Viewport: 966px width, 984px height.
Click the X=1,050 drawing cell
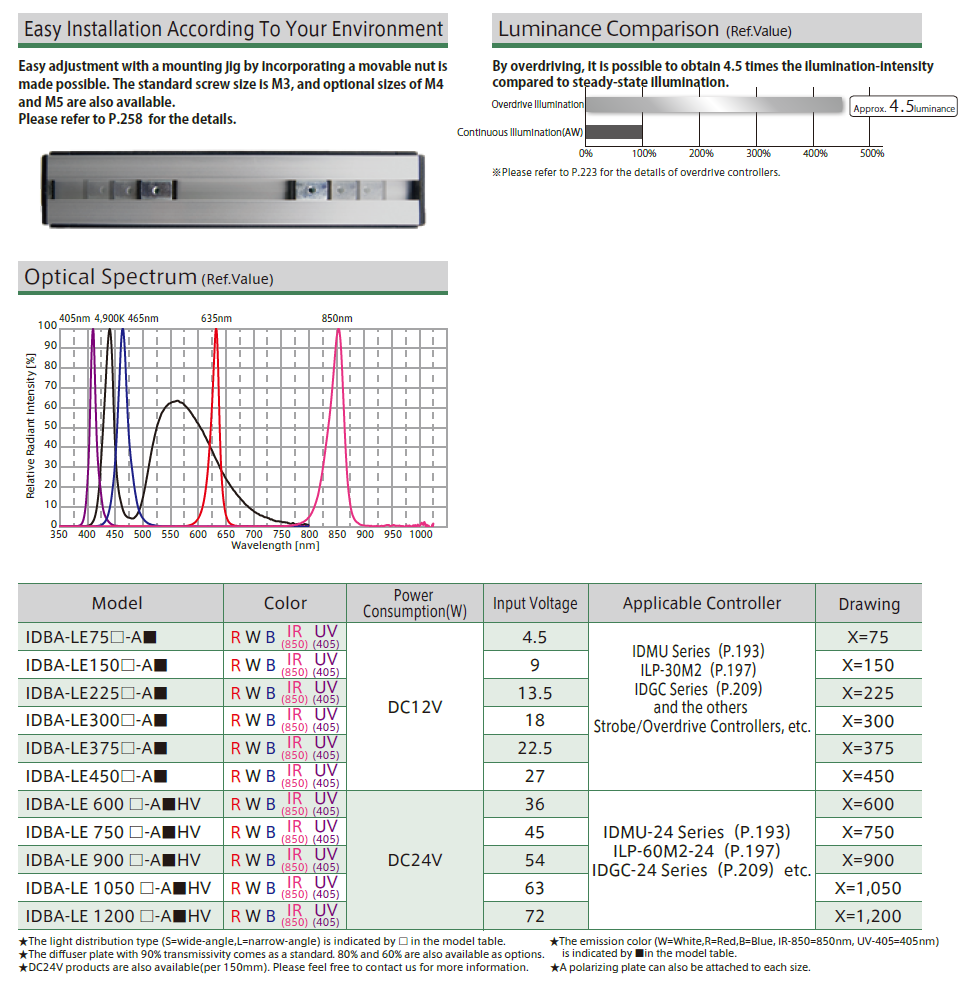[x=869, y=888]
